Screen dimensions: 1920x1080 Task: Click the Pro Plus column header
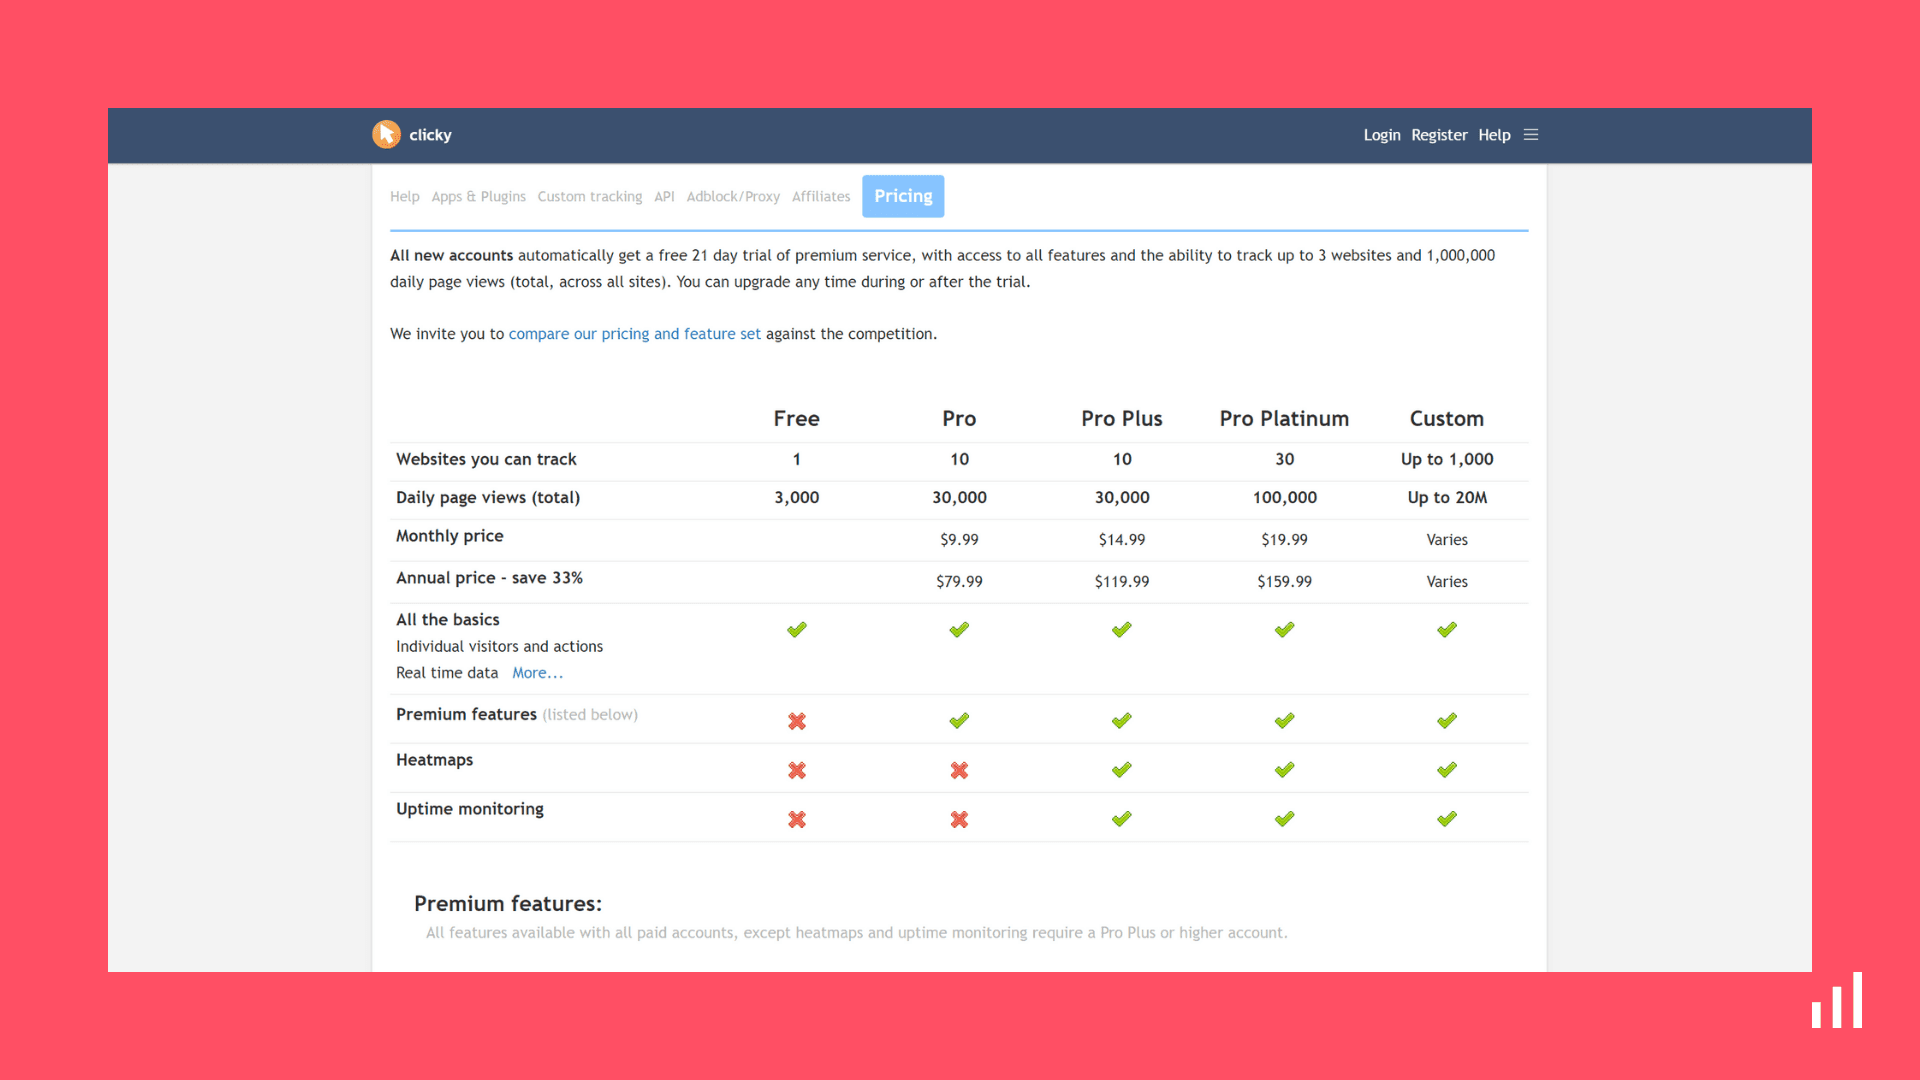1122,419
